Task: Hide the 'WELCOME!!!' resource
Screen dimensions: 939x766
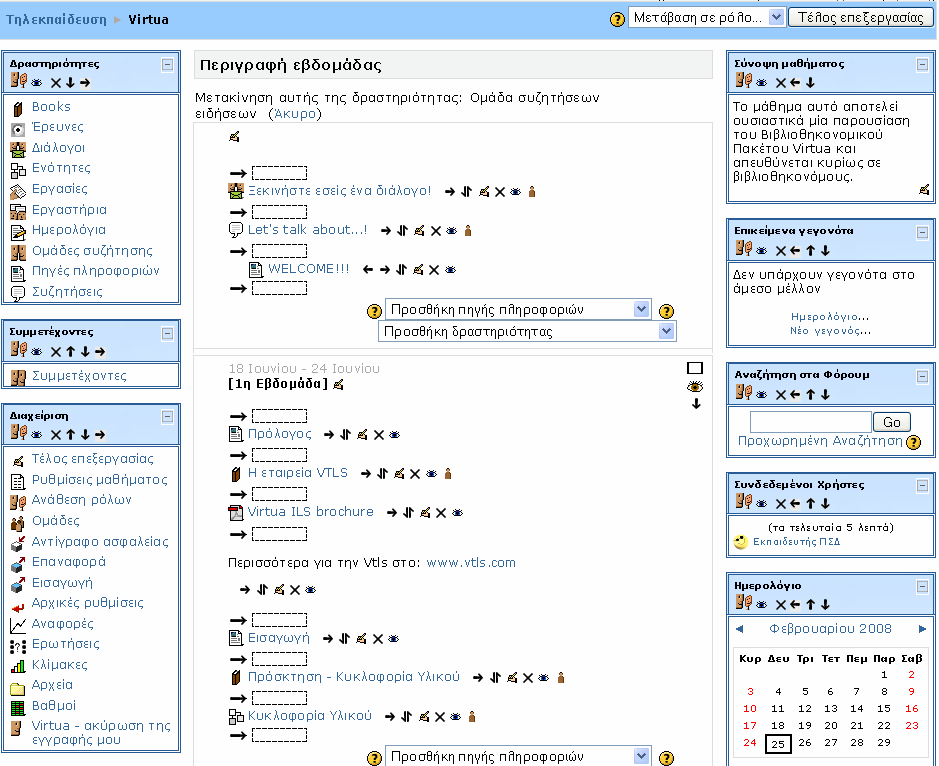Action: (x=450, y=270)
